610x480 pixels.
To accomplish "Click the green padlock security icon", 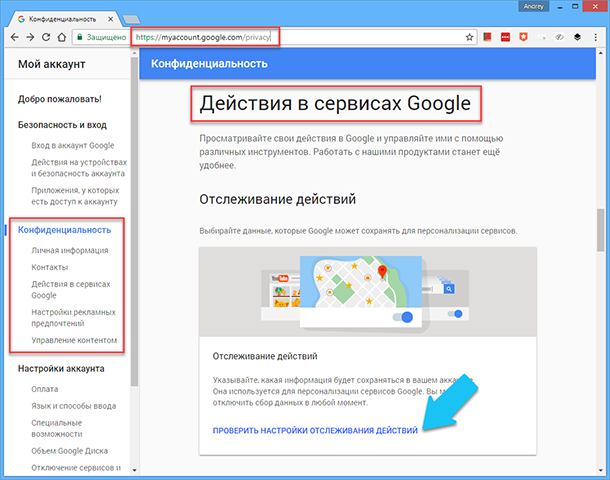I will pyautogui.click(x=80, y=37).
